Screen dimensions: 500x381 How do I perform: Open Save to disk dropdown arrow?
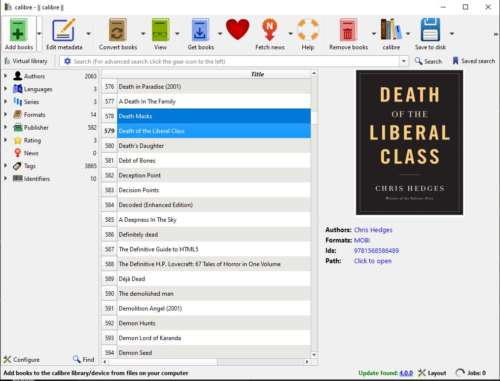coord(452,34)
